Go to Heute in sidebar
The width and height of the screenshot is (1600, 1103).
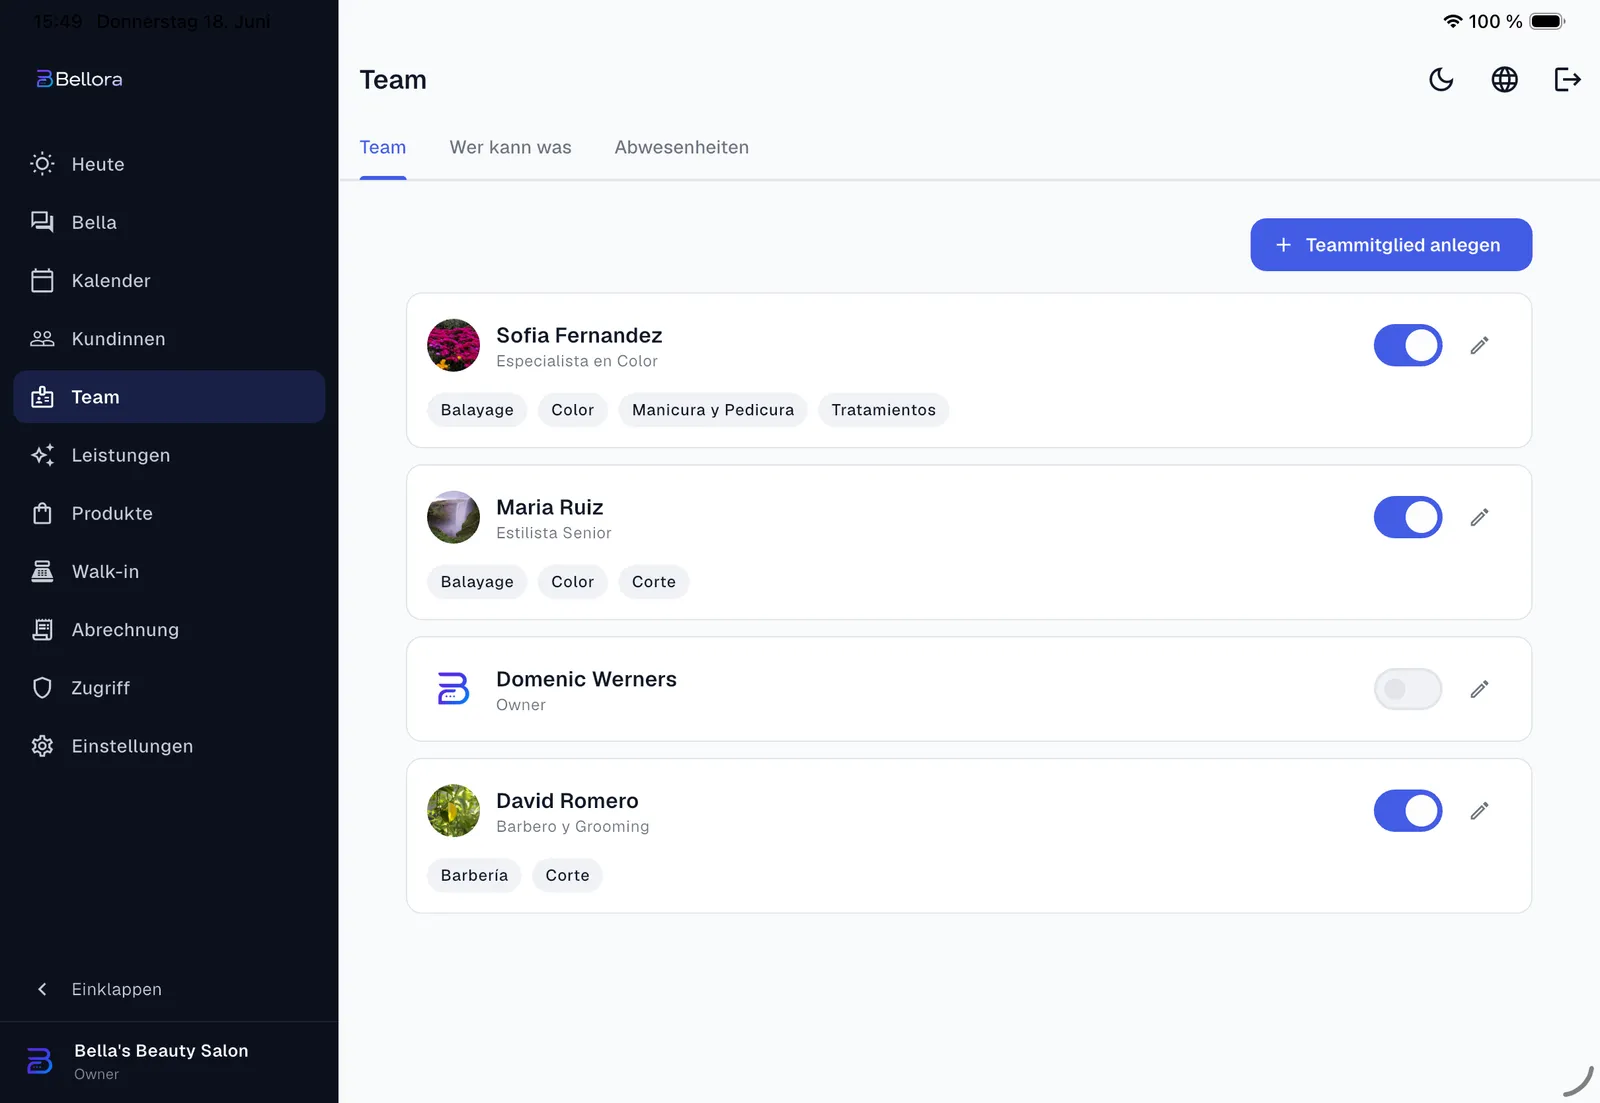[169, 164]
